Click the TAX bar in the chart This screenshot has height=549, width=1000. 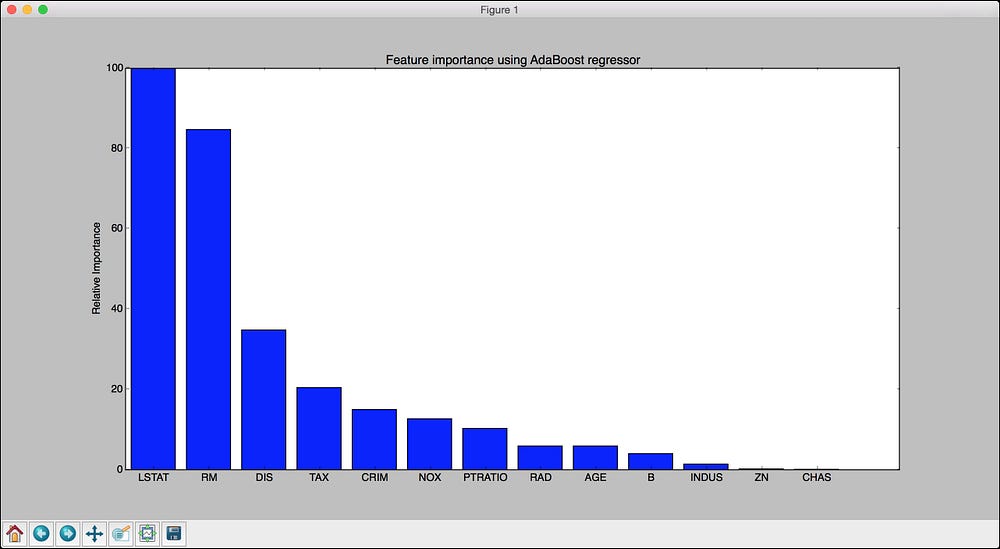click(x=319, y=428)
